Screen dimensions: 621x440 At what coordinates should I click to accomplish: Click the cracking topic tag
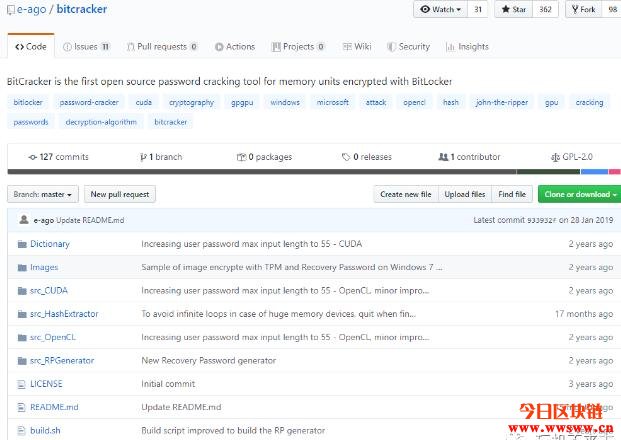tap(589, 103)
